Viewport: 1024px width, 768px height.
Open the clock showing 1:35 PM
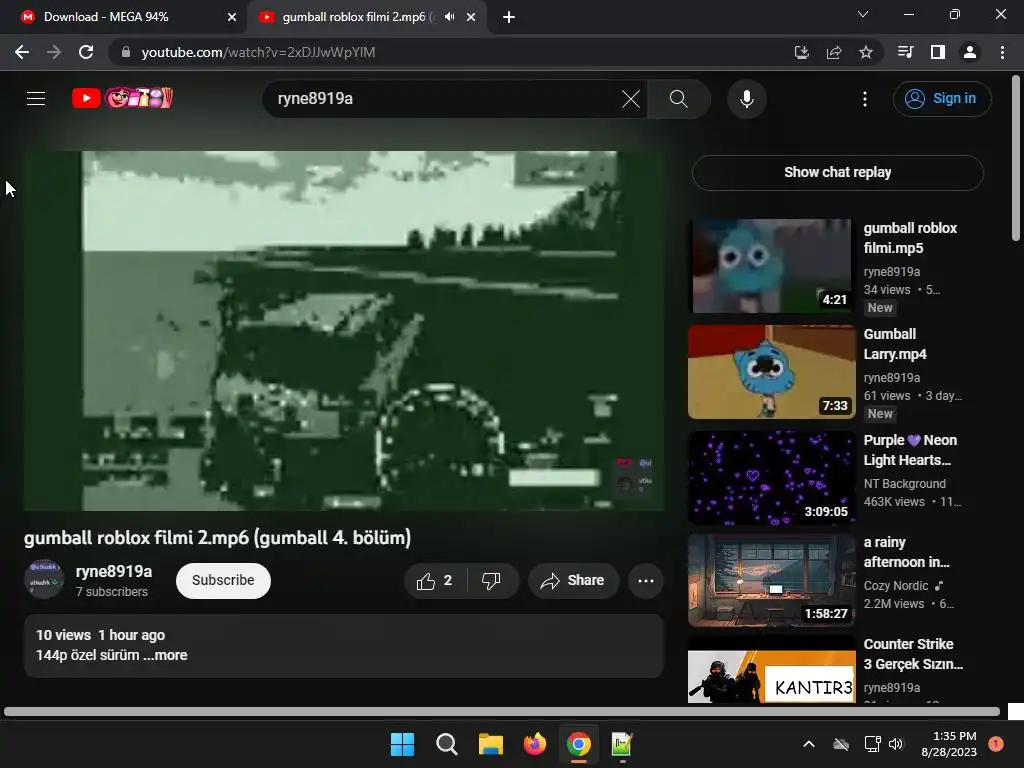tap(949, 744)
